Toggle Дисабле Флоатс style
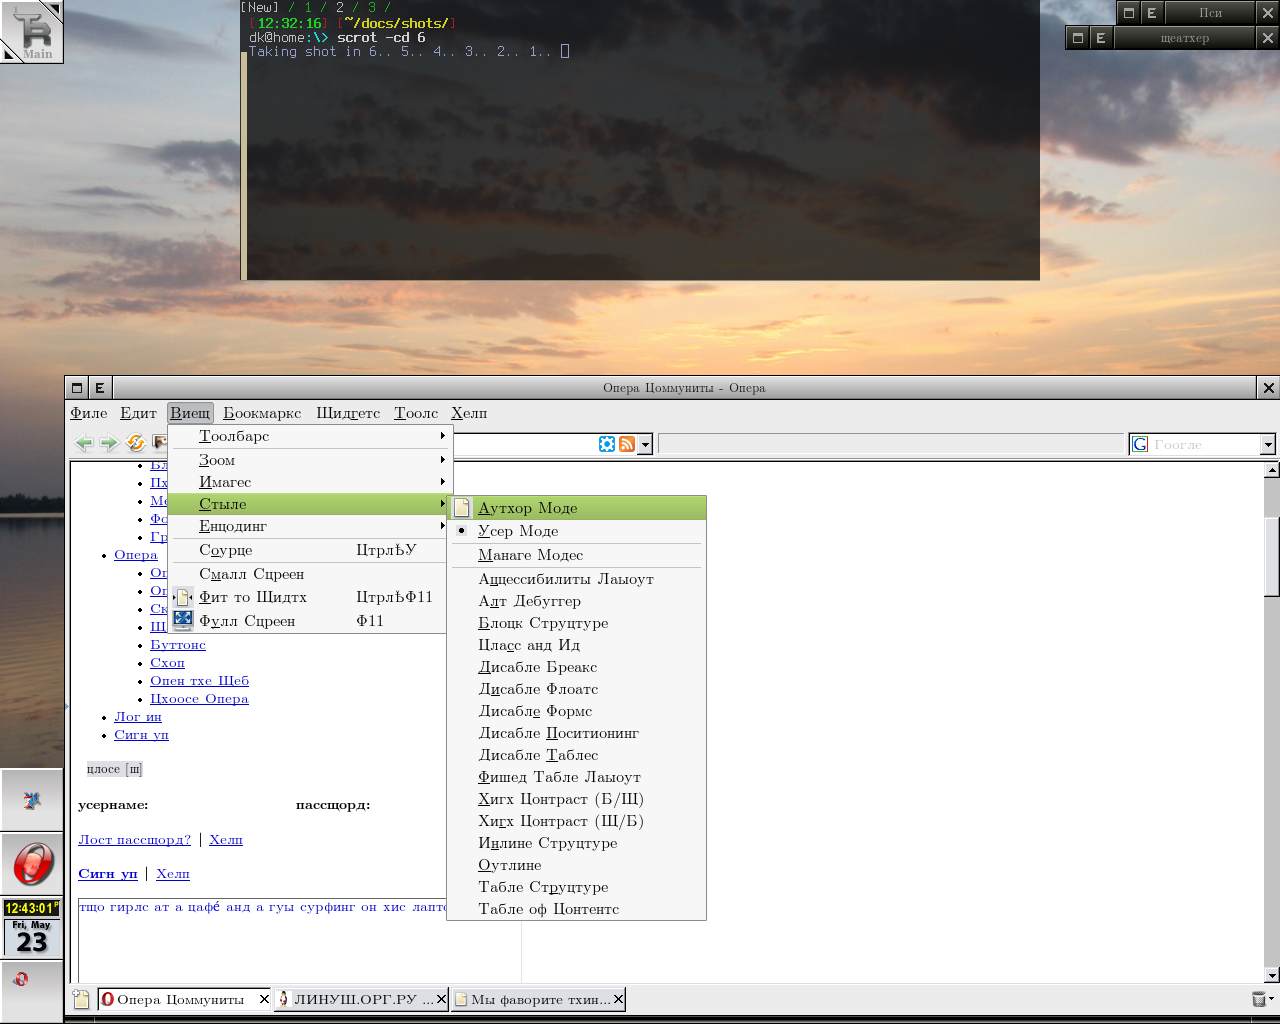 point(577,689)
